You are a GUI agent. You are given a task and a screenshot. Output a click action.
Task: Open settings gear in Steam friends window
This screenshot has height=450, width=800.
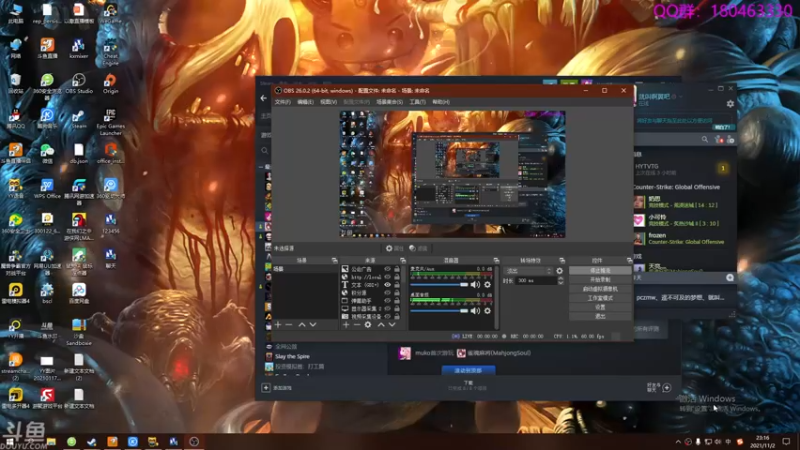(730, 104)
